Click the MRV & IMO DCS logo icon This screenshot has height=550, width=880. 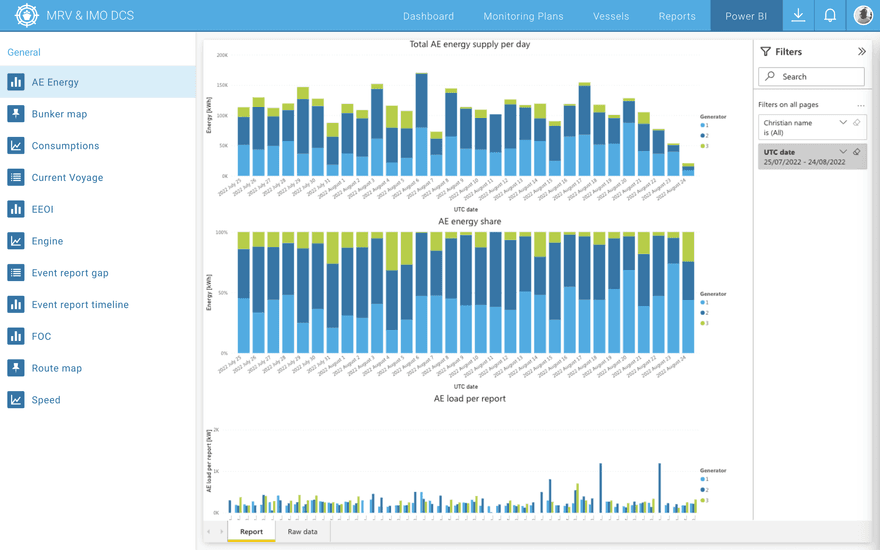(26, 15)
